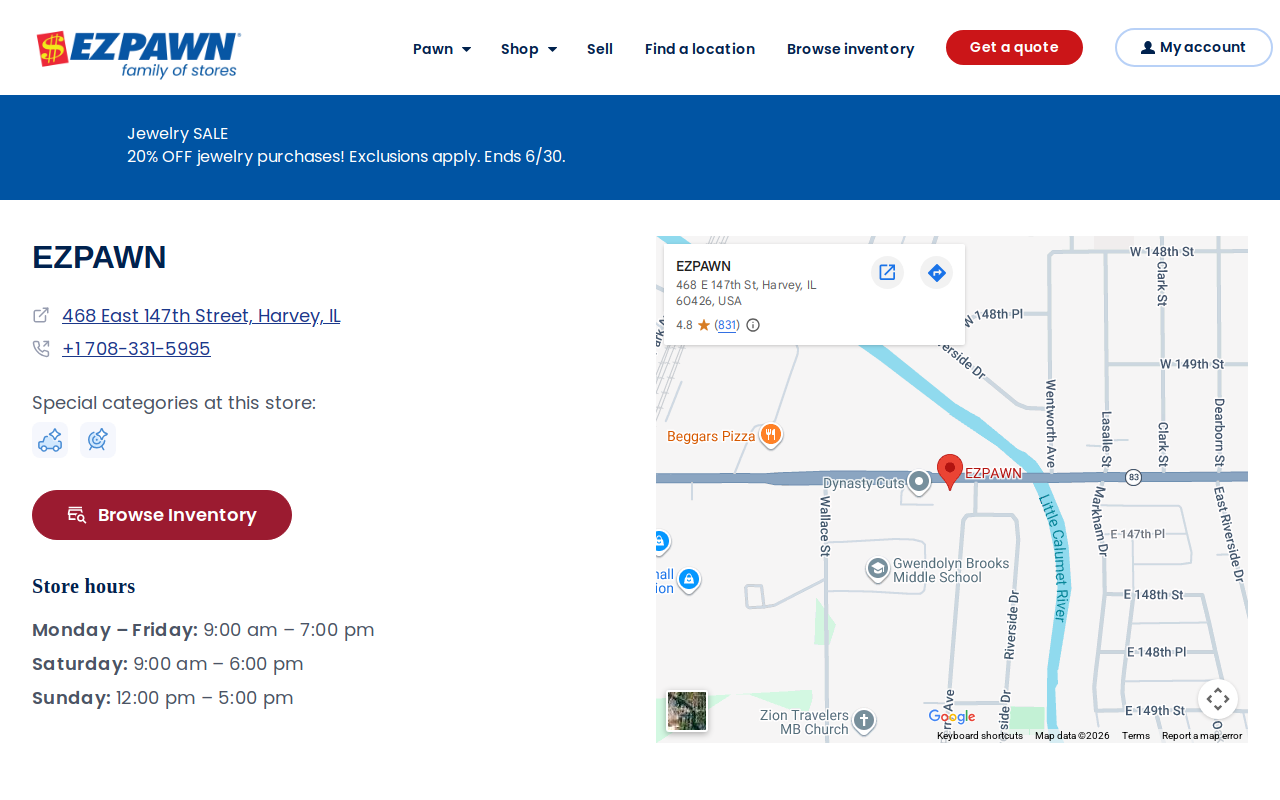Screen dimensions: 1280x800
Task: Open Find a location page
Action: coord(700,49)
